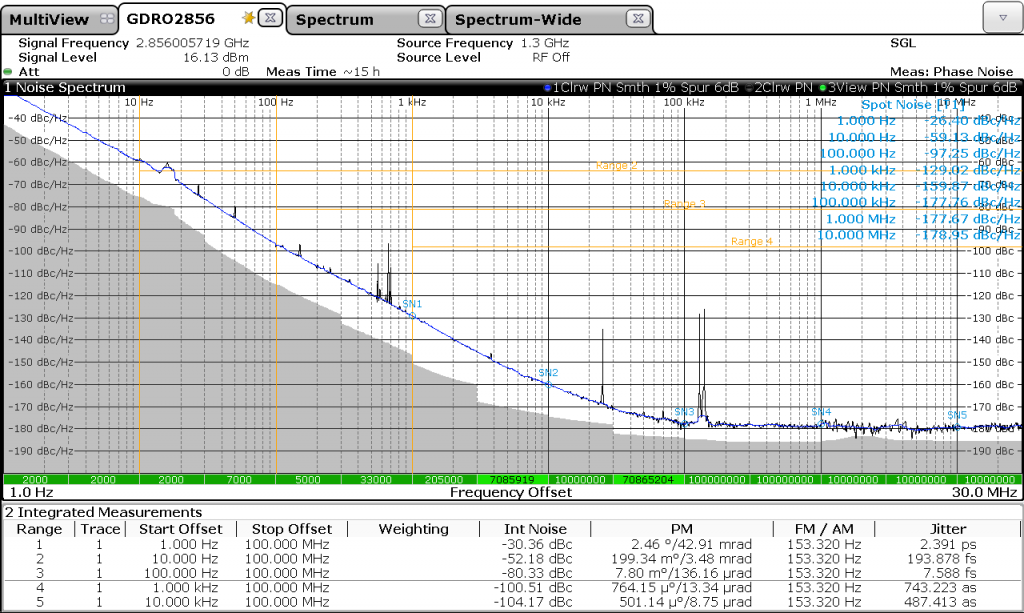
Task: Click the -52.18 dBc Int Noise cell
Action: [x=537, y=559]
